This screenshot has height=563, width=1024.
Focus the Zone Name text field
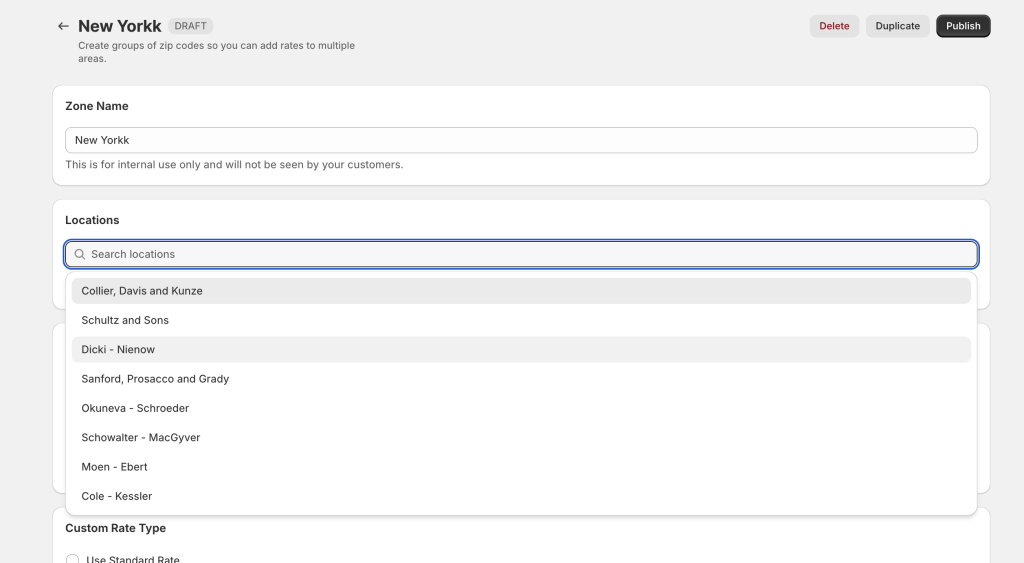tap(520, 140)
